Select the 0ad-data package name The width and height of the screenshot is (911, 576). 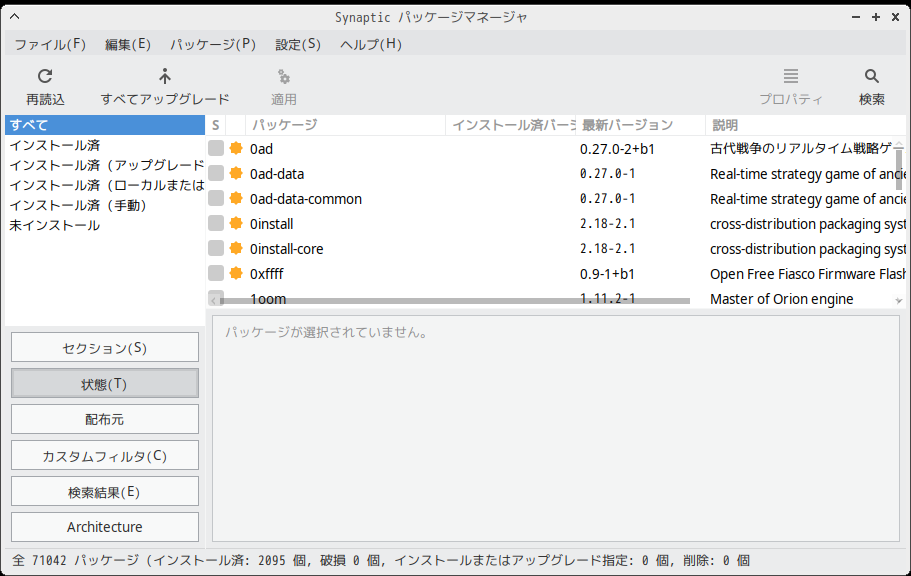point(277,174)
